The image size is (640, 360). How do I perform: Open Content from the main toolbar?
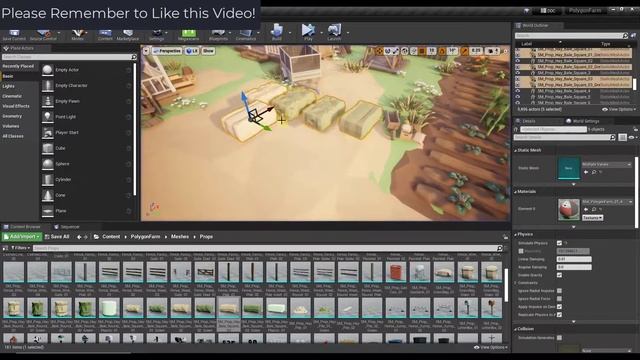click(105, 34)
